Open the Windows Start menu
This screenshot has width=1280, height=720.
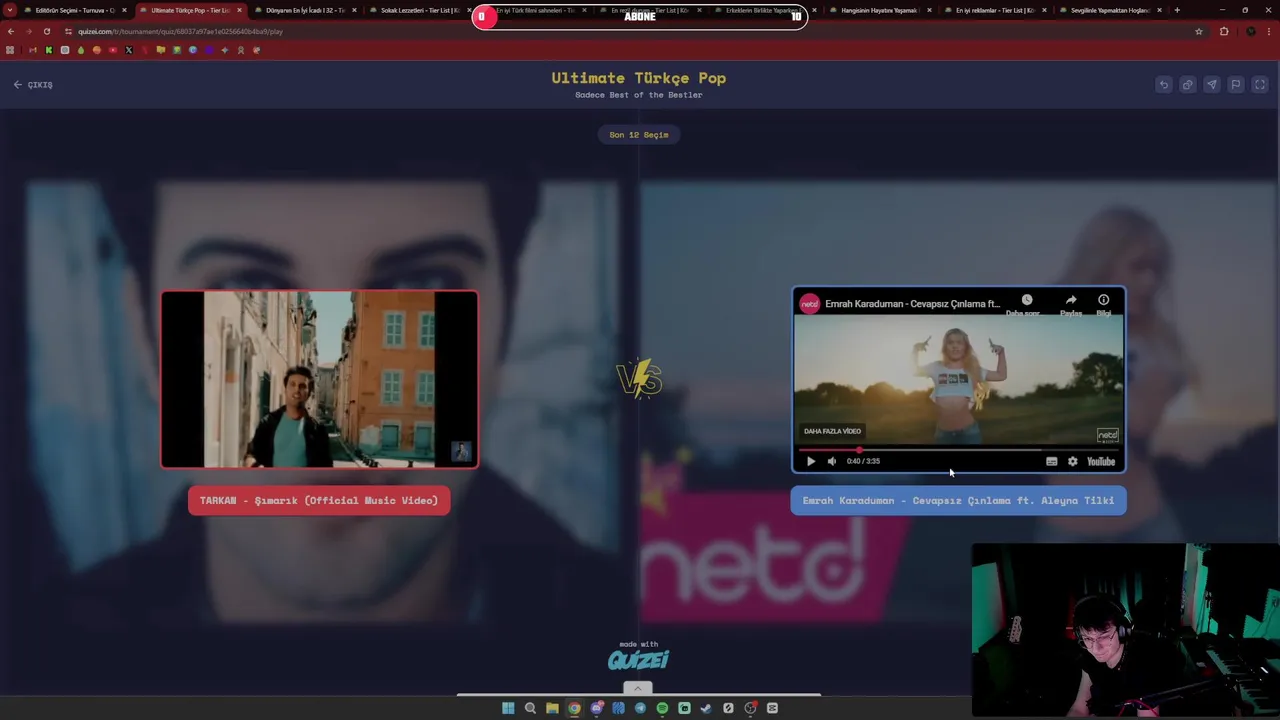508,708
